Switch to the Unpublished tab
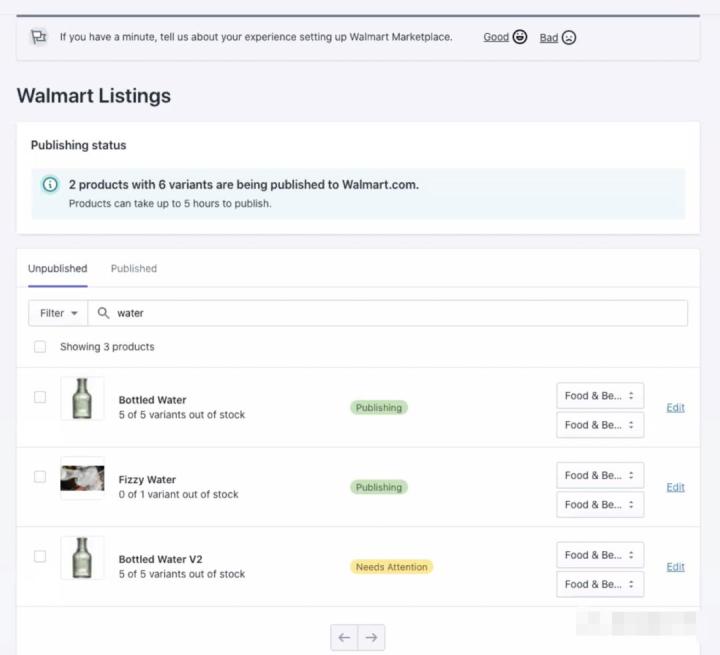The height and width of the screenshot is (655, 720). [57, 269]
